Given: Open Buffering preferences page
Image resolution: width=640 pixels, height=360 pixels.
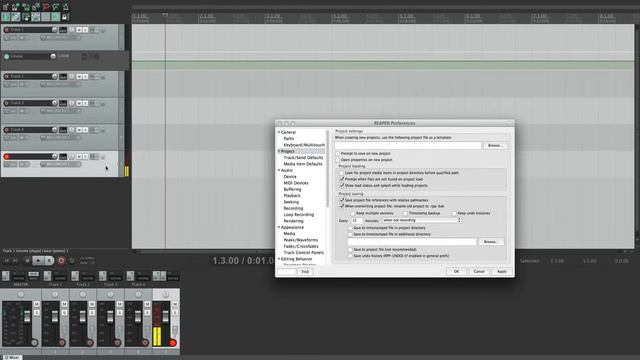Looking at the screenshot, I should (x=292, y=189).
